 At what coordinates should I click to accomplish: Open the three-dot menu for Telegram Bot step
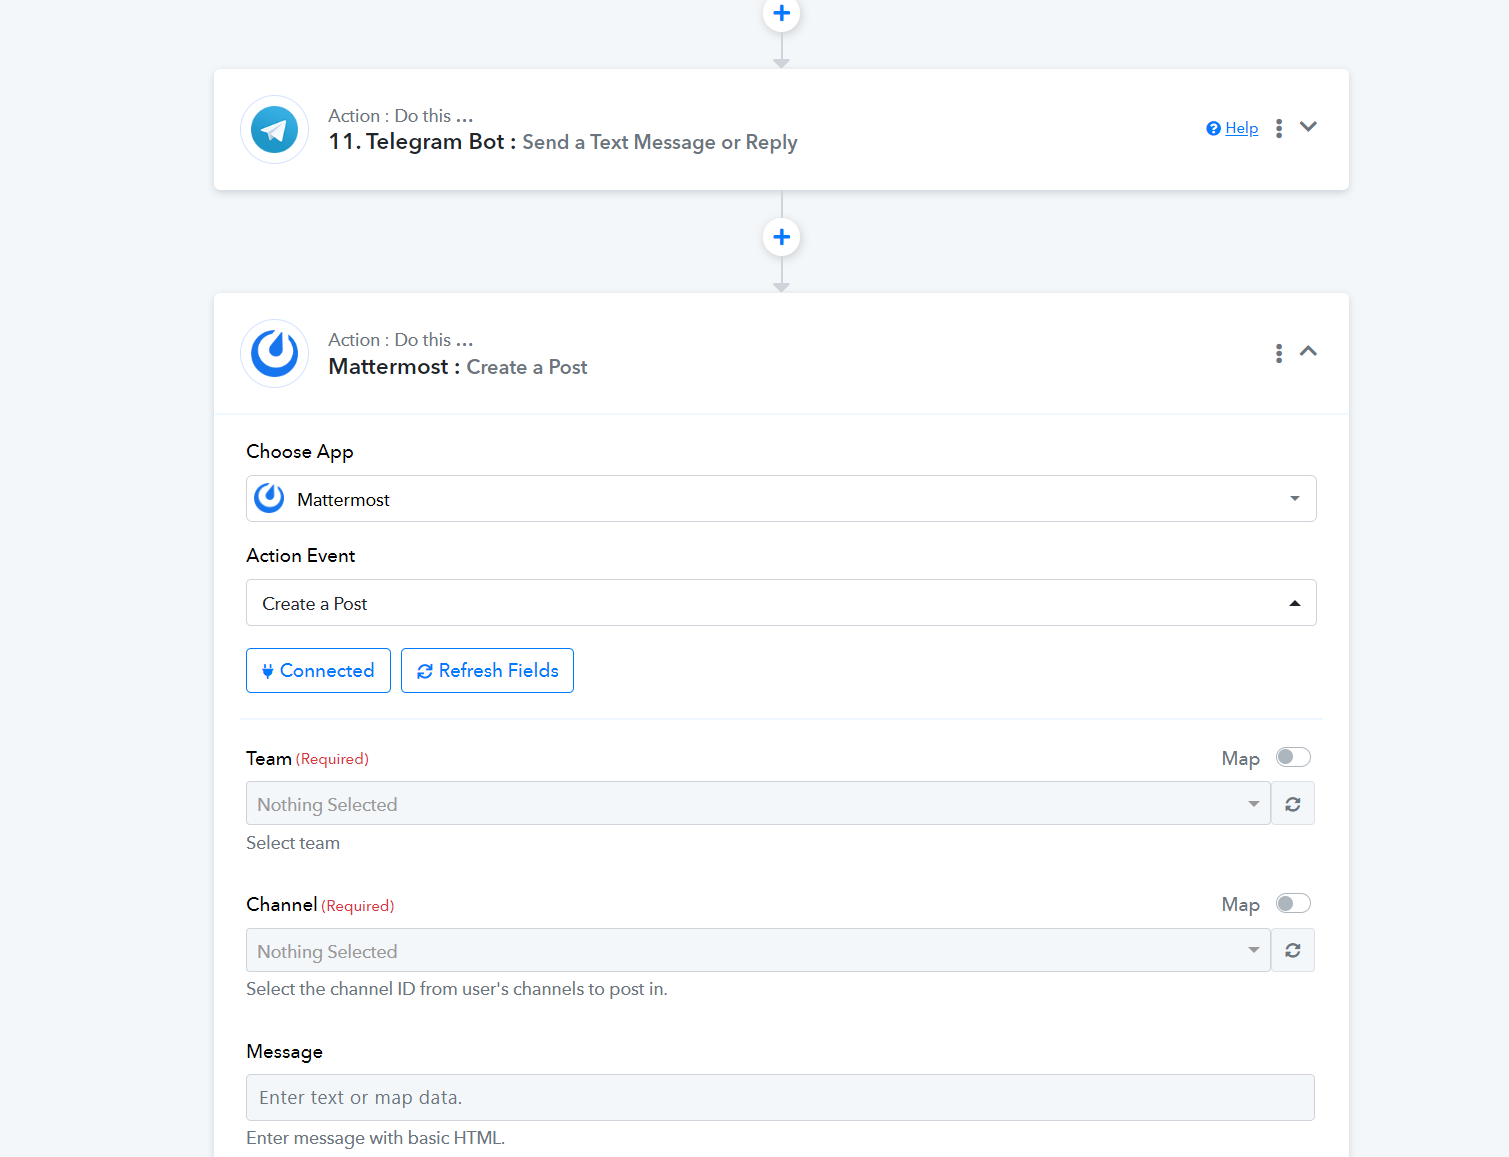tap(1279, 128)
